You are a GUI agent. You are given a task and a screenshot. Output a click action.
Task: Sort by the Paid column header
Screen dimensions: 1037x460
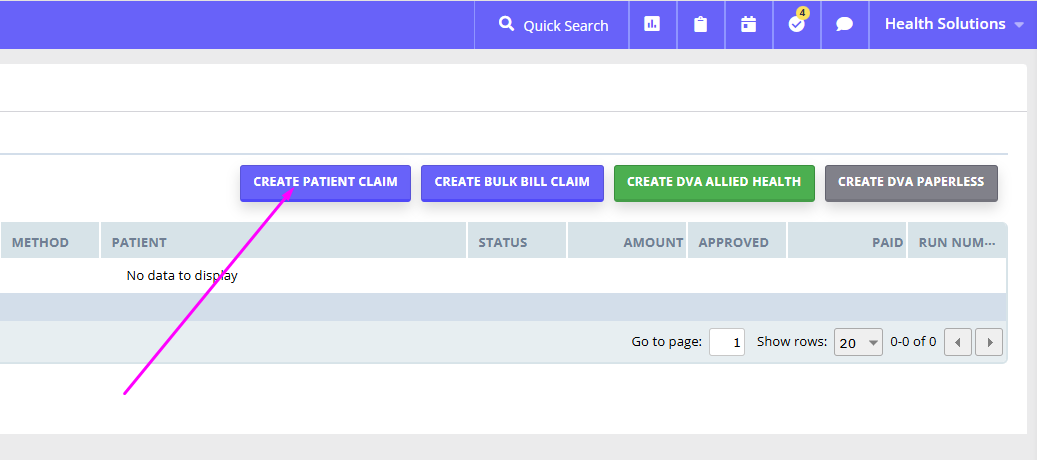(x=847, y=243)
